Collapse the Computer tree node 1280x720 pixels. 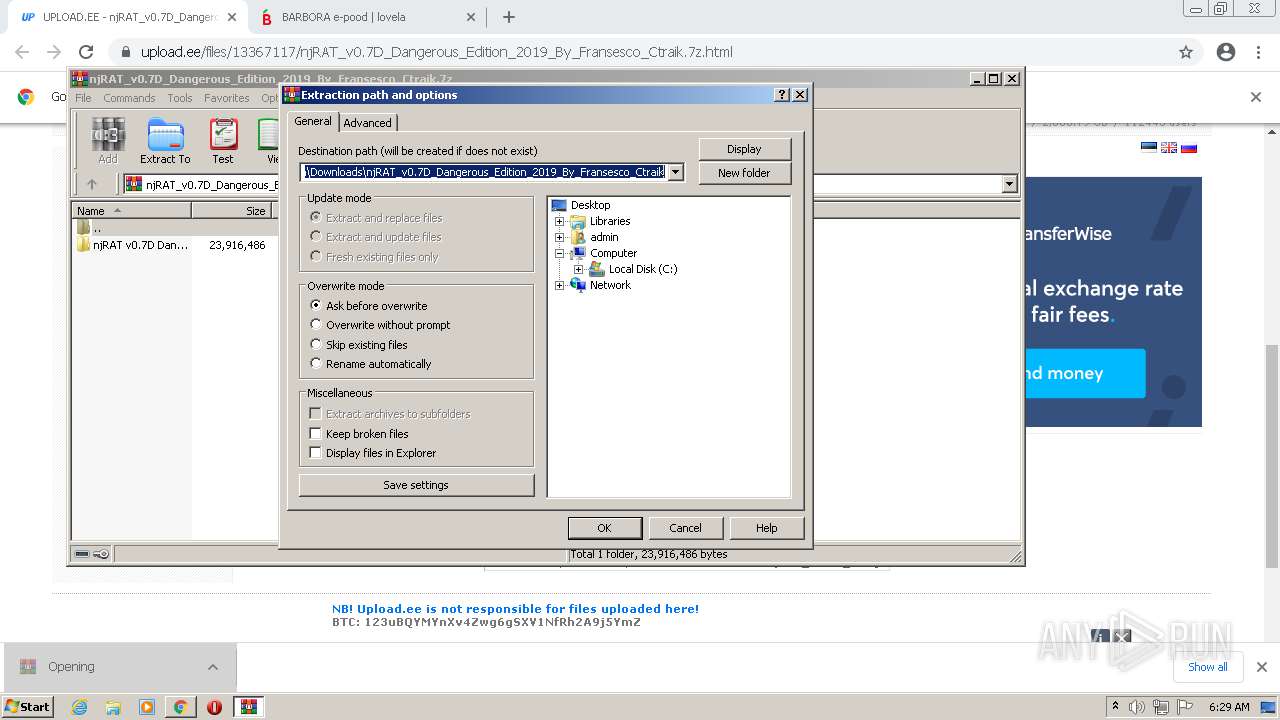(560, 253)
